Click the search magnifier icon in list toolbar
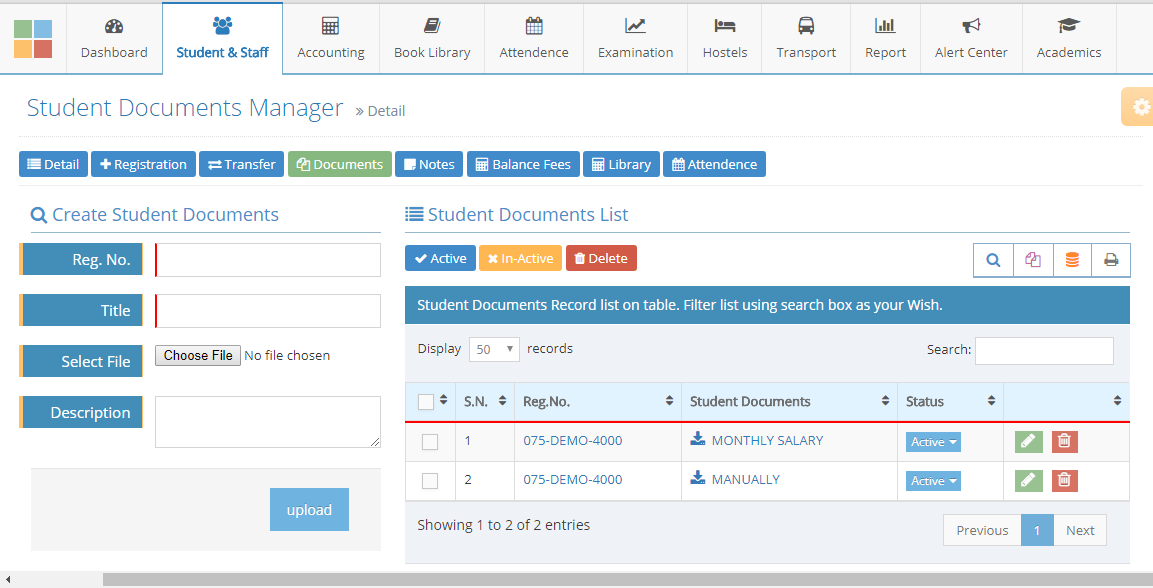This screenshot has height=588, width=1153. click(993, 260)
